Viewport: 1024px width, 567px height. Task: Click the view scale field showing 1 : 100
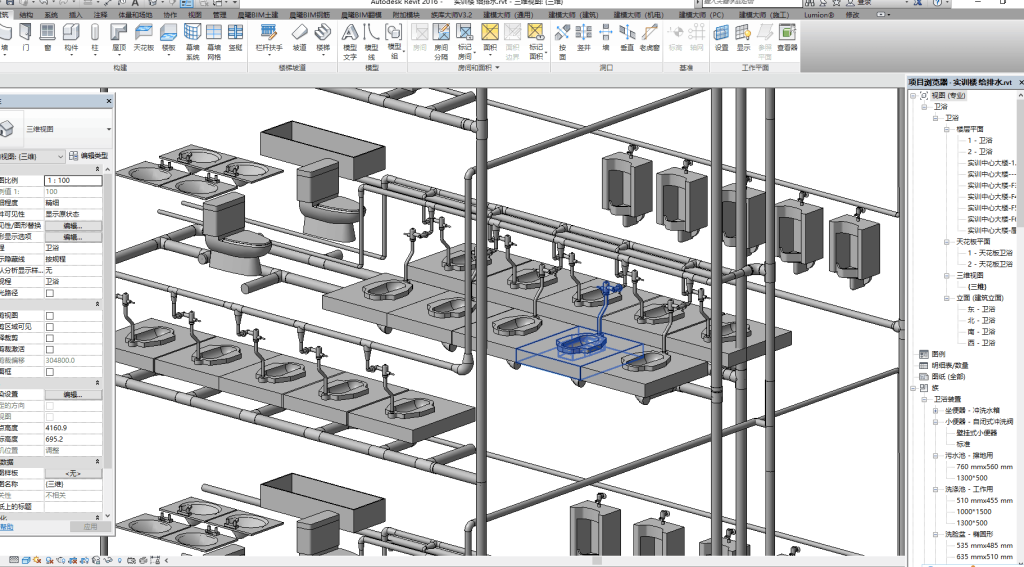[x=73, y=180]
